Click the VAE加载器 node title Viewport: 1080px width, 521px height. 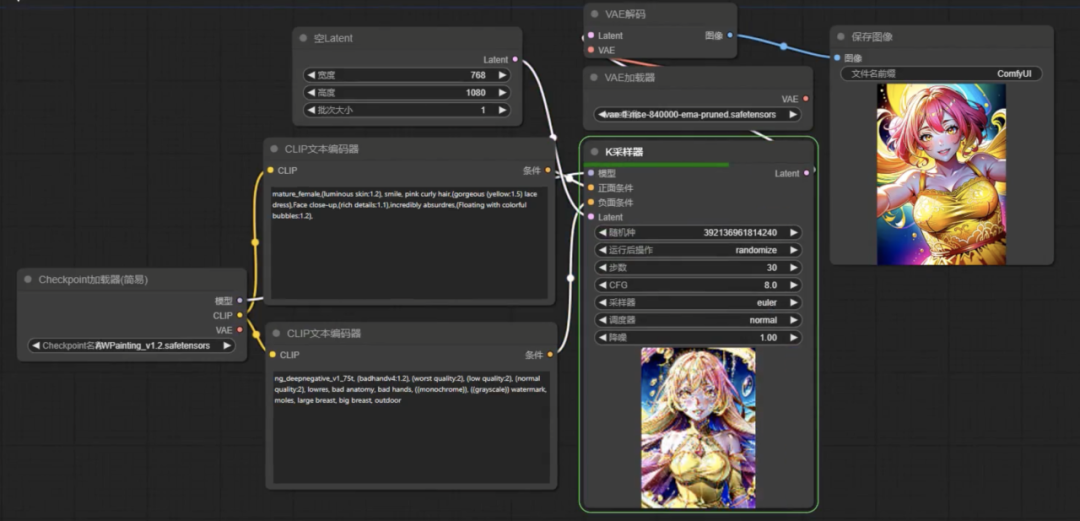click(x=630, y=78)
